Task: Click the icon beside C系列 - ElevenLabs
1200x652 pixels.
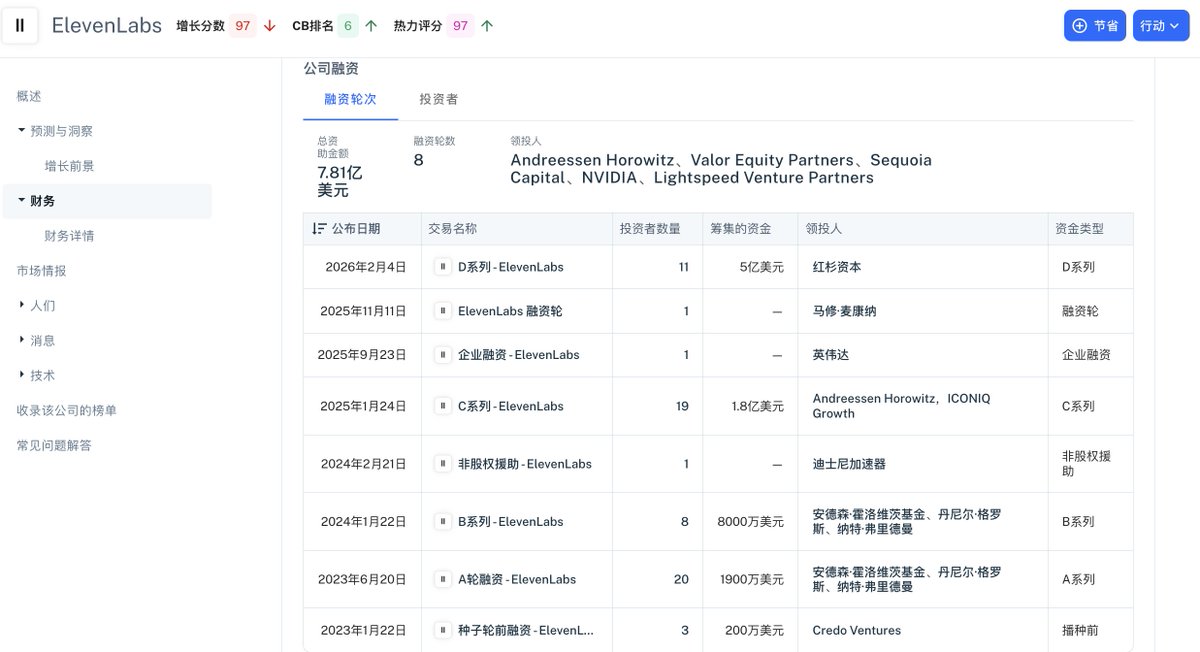Action: click(x=443, y=406)
